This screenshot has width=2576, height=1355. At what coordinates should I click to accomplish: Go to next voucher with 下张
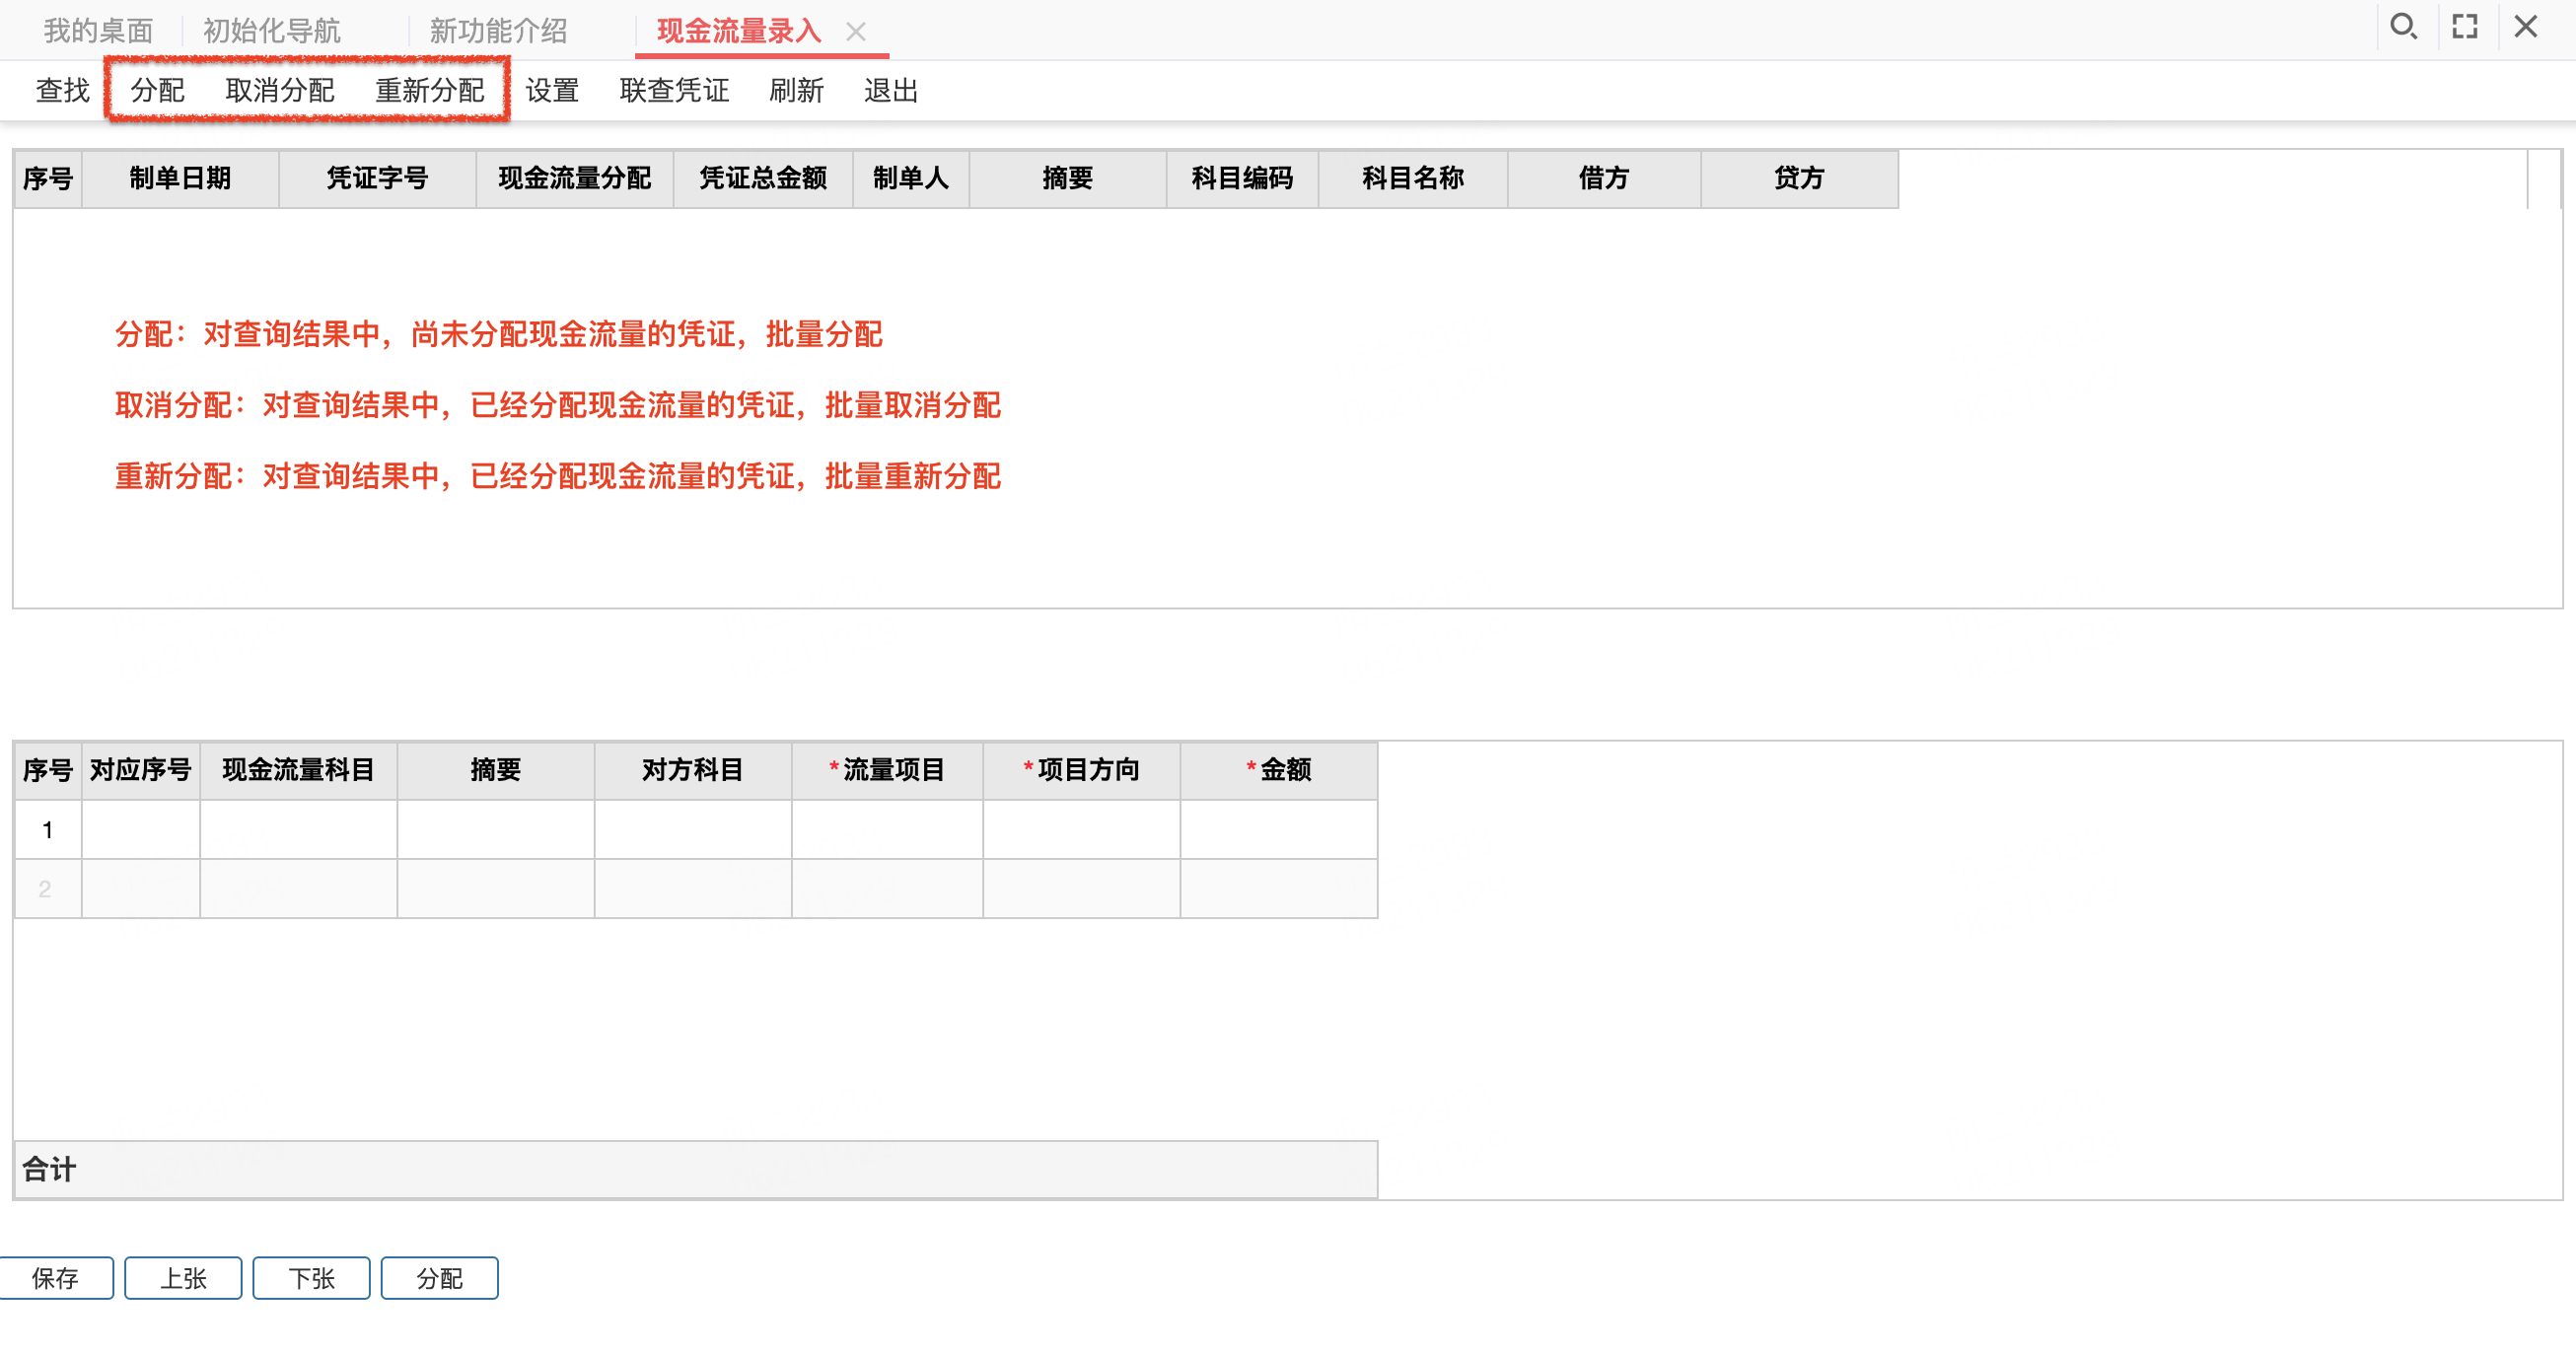[x=311, y=1278]
